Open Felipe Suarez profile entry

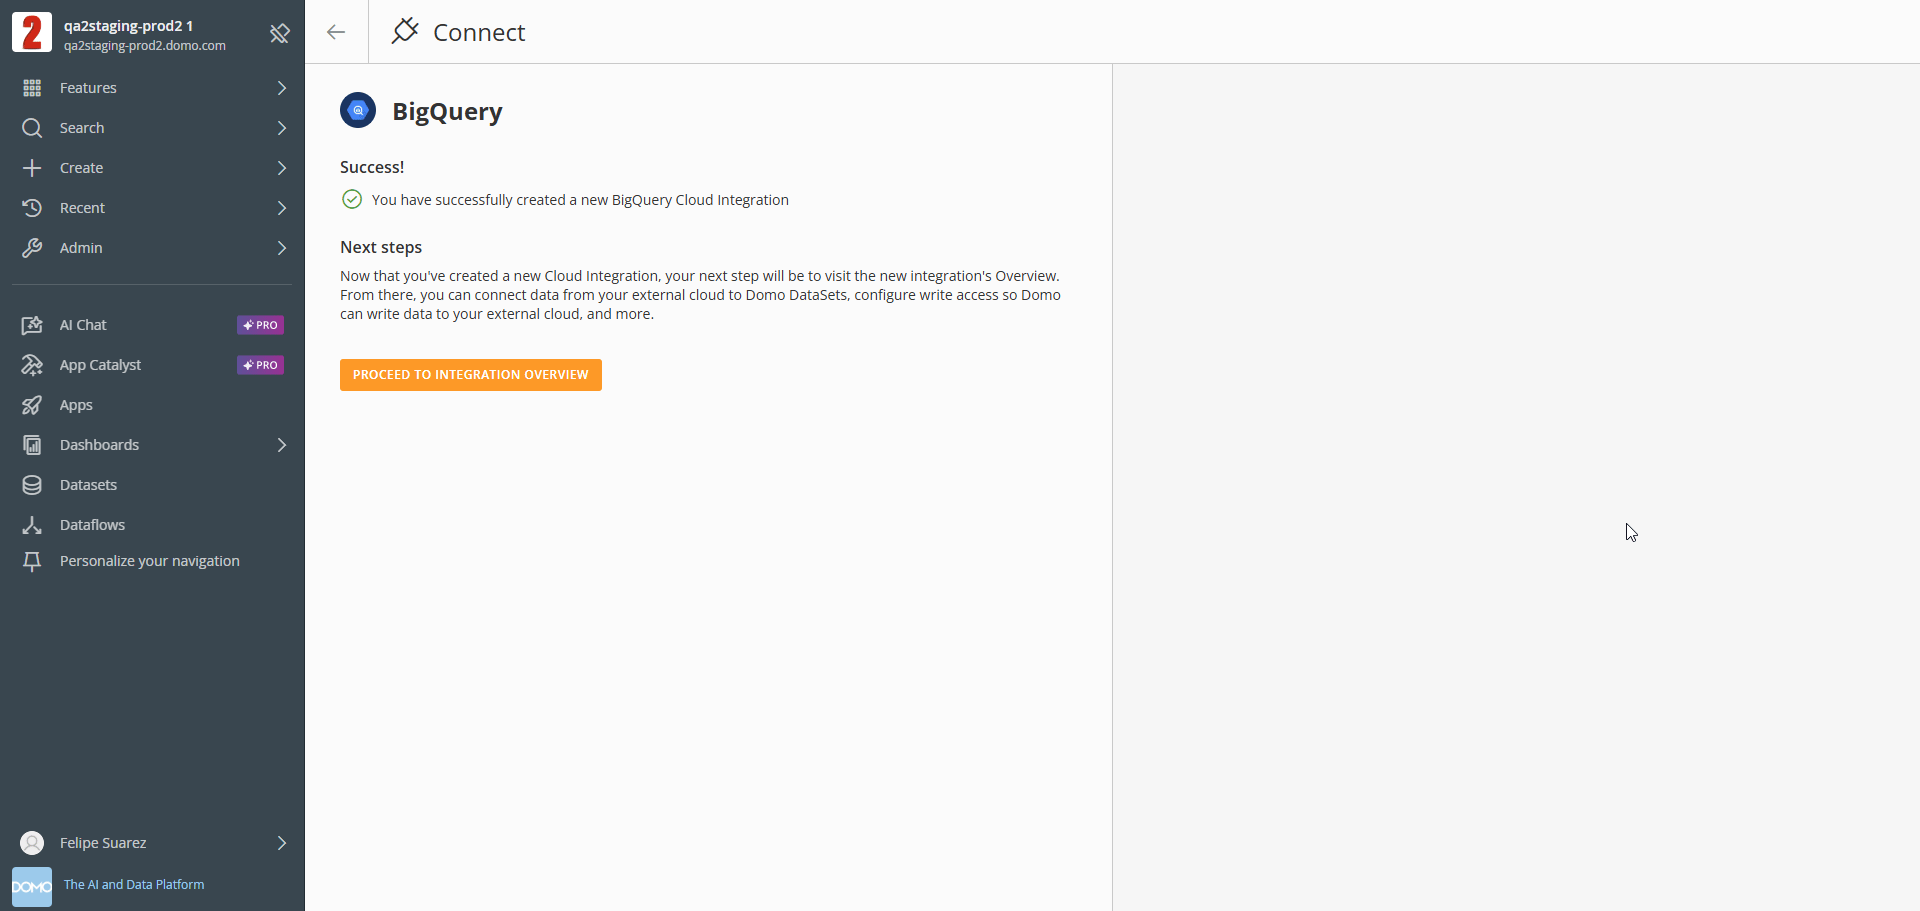[152, 843]
